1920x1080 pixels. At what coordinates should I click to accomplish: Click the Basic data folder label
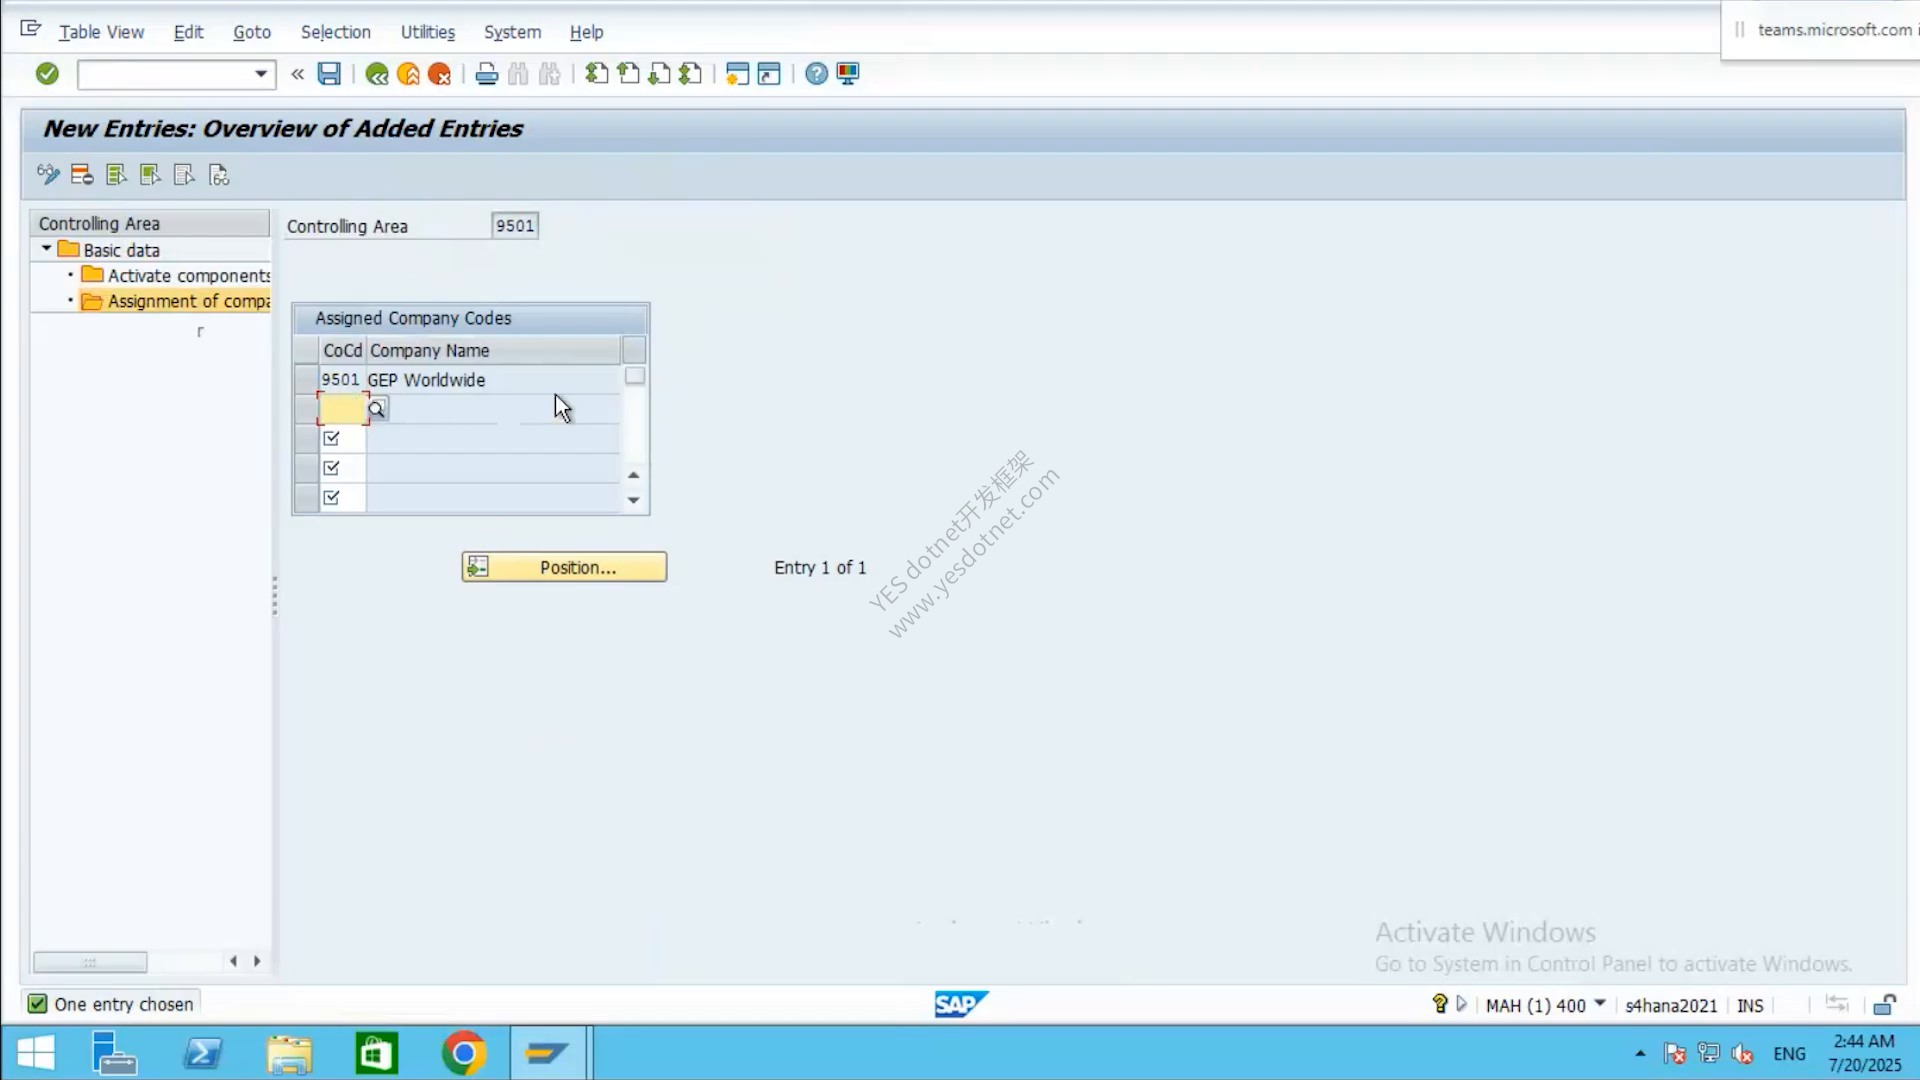[x=121, y=250]
